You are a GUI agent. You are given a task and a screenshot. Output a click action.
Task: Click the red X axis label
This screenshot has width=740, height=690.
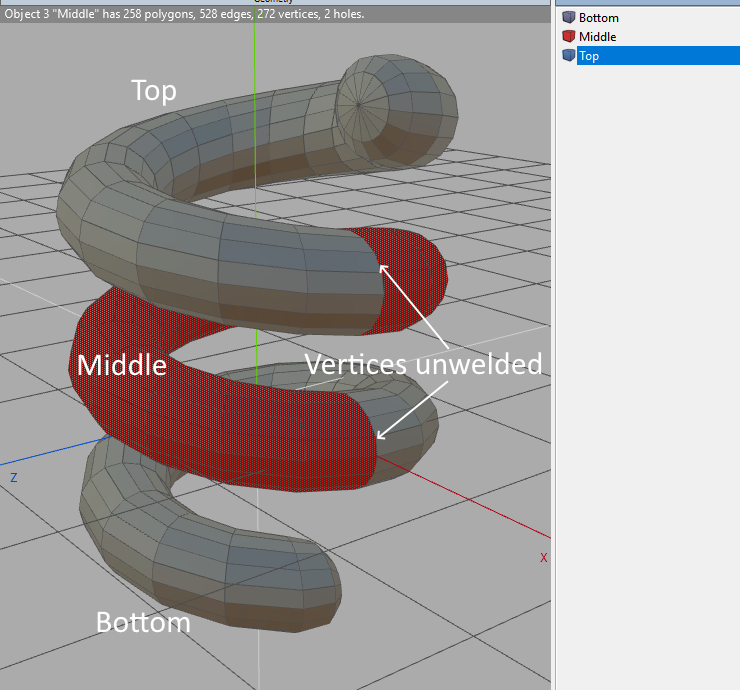[x=543, y=558]
